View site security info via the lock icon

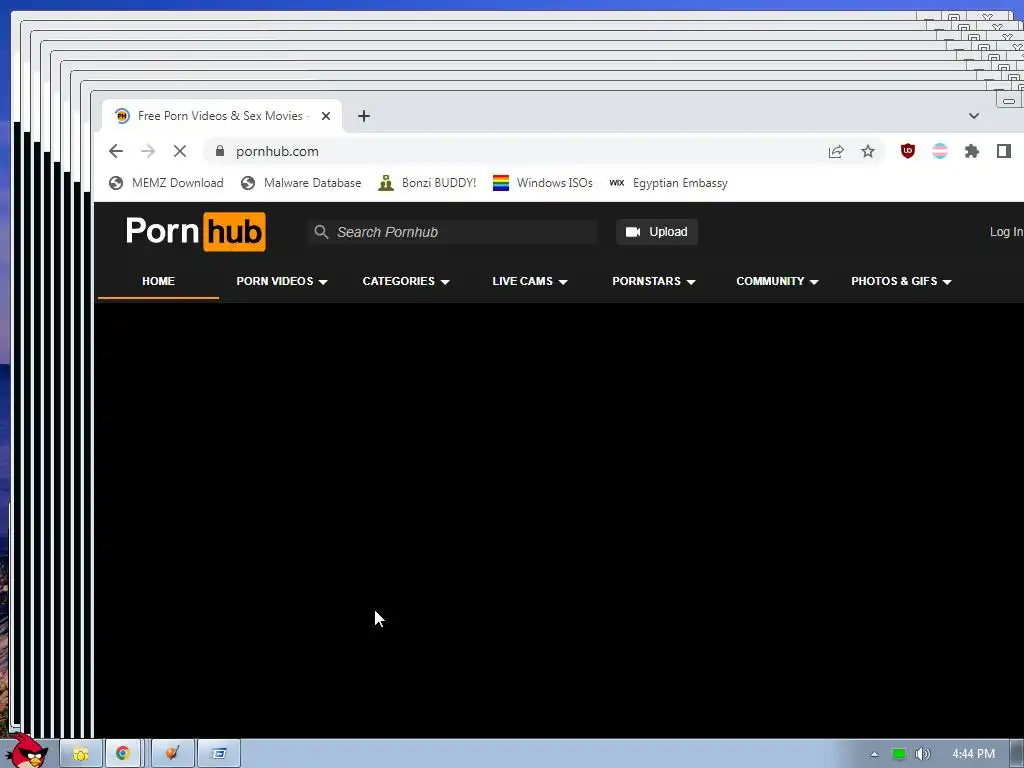[x=220, y=152]
